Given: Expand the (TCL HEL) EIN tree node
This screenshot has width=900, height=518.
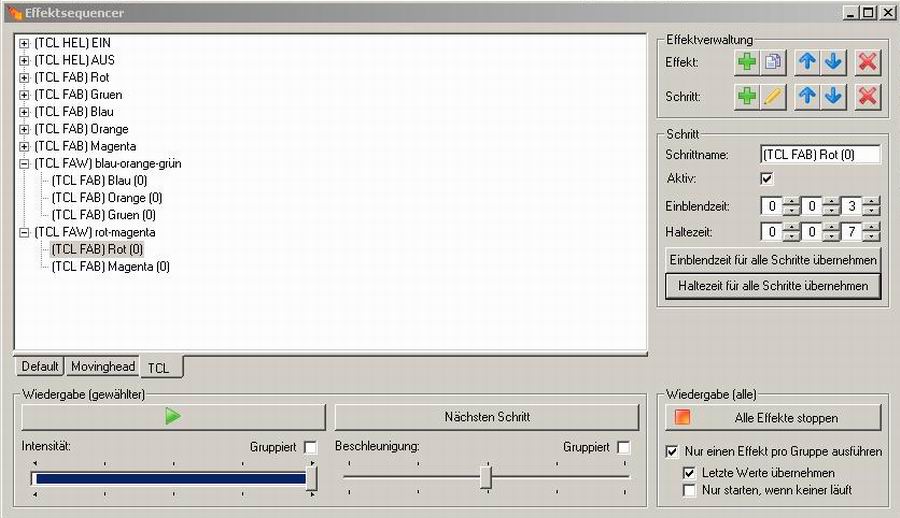Looking at the screenshot, I should 24,43.
